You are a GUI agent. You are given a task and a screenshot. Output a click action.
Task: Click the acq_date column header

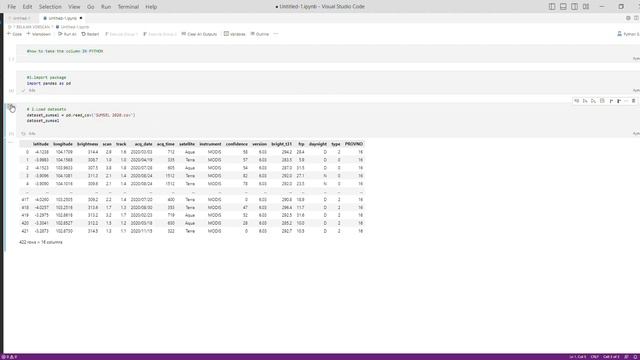pos(143,144)
